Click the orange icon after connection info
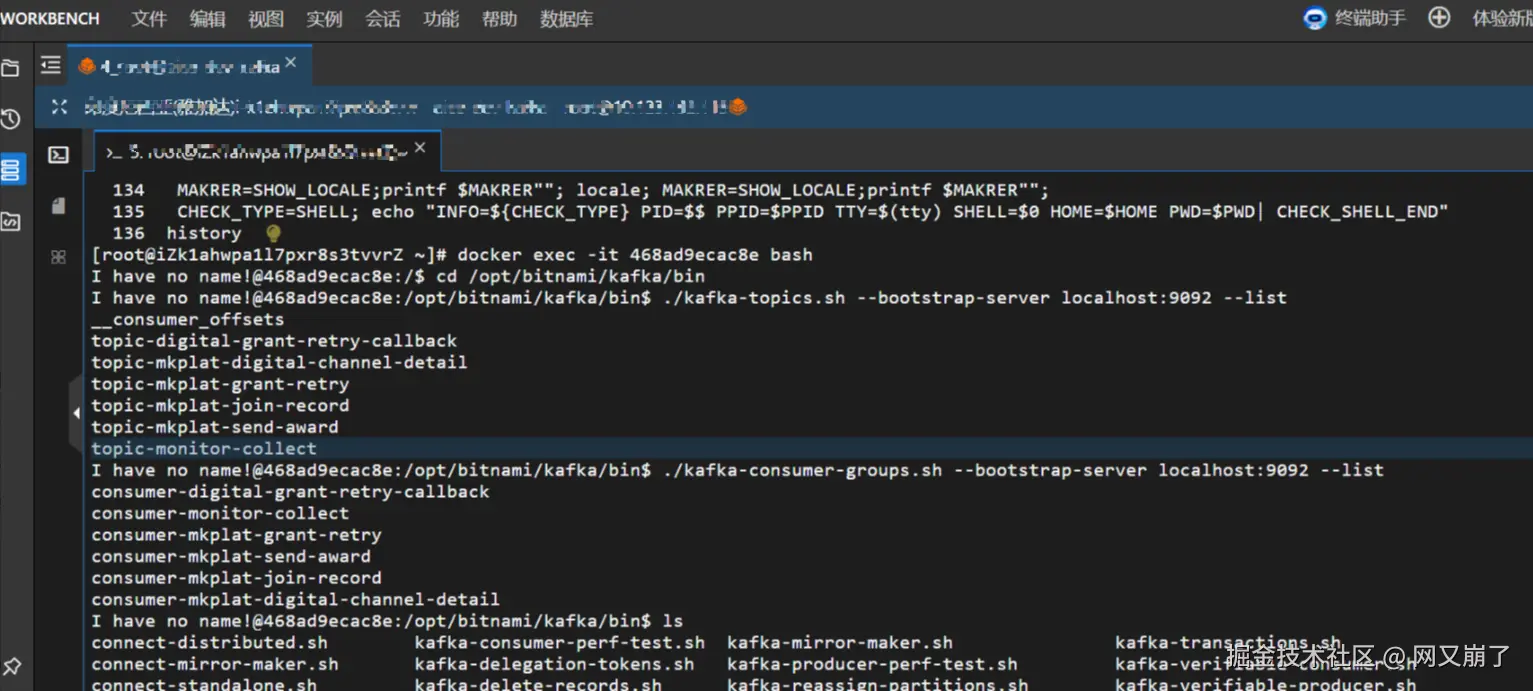Image resolution: width=1533 pixels, height=691 pixels. tap(737, 106)
